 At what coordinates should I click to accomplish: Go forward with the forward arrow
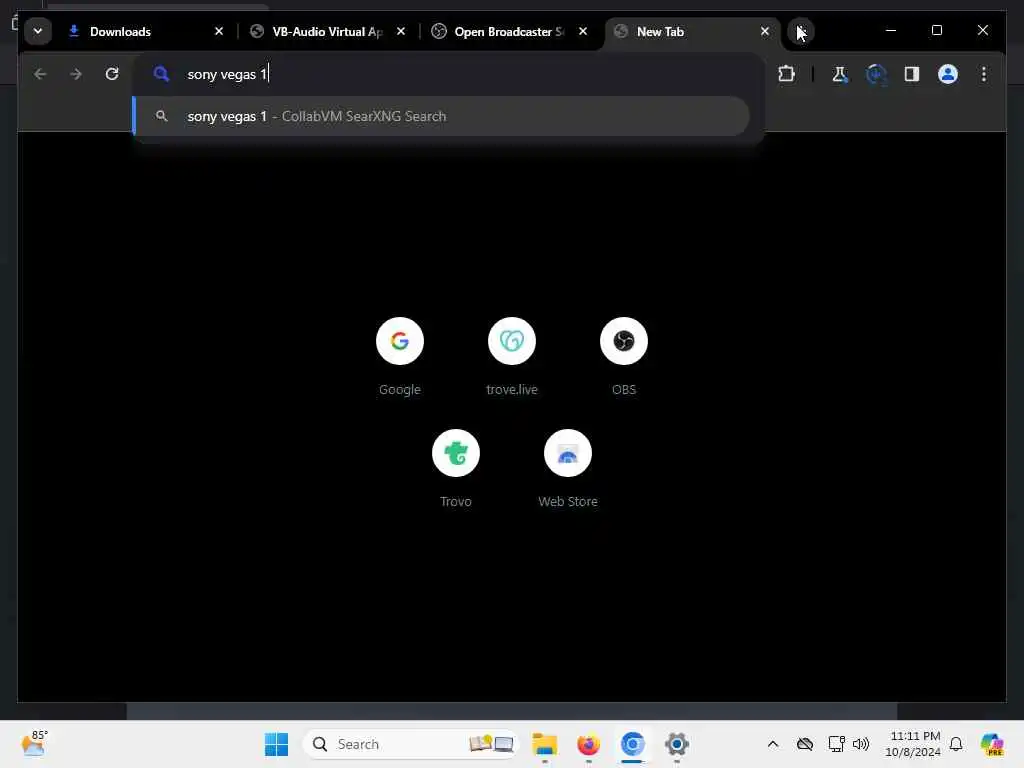pos(76,74)
